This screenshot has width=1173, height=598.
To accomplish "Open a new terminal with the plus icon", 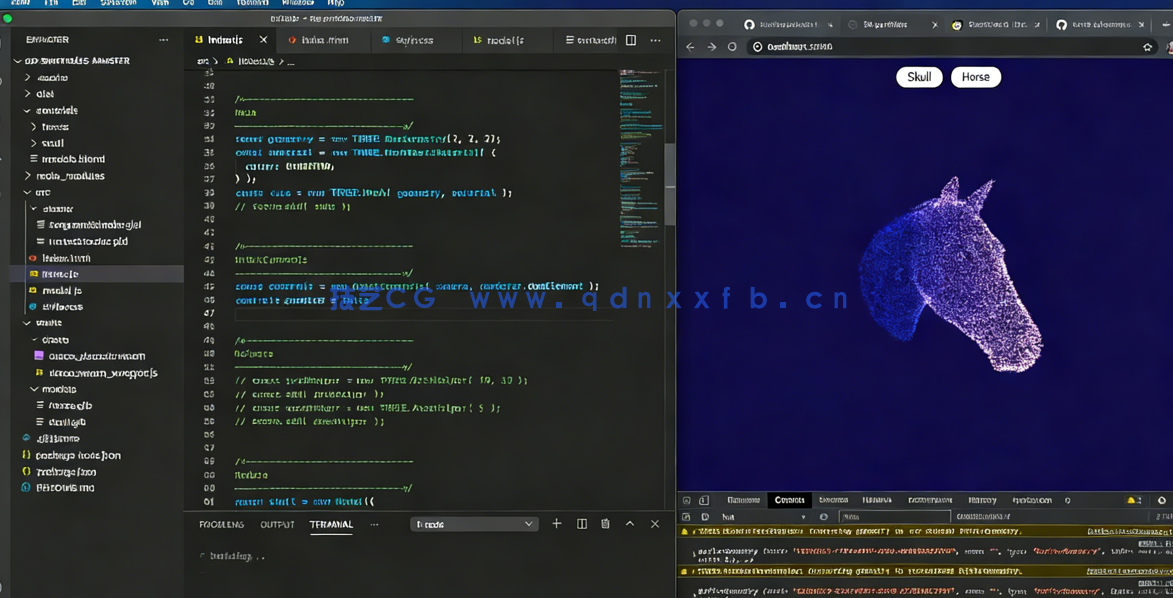I will pos(557,523).
